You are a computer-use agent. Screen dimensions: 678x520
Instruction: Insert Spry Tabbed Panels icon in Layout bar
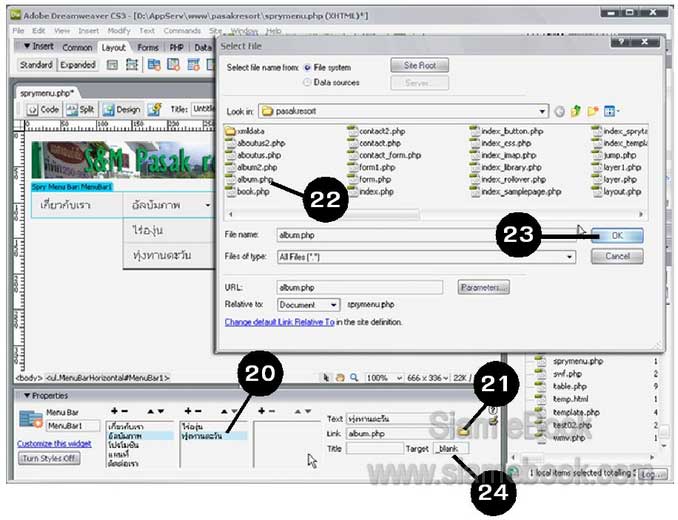click(x=173, y=65)
